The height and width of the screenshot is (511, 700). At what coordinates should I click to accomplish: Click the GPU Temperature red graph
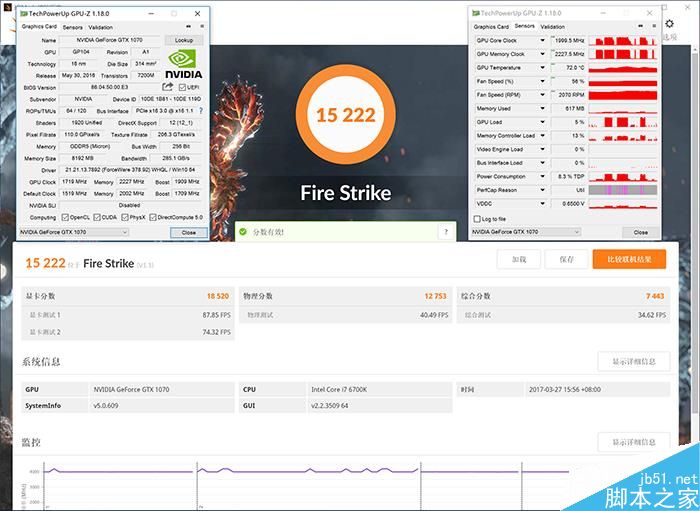(623, 67)
